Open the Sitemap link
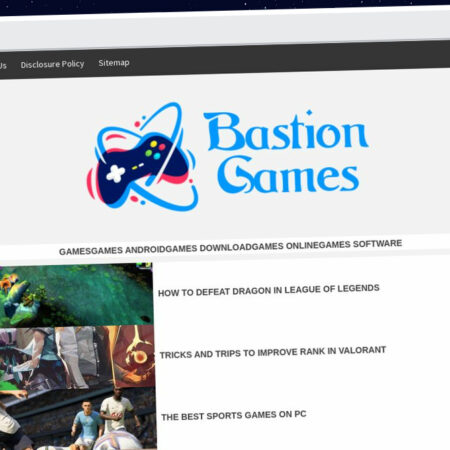 tap(114, 63)
